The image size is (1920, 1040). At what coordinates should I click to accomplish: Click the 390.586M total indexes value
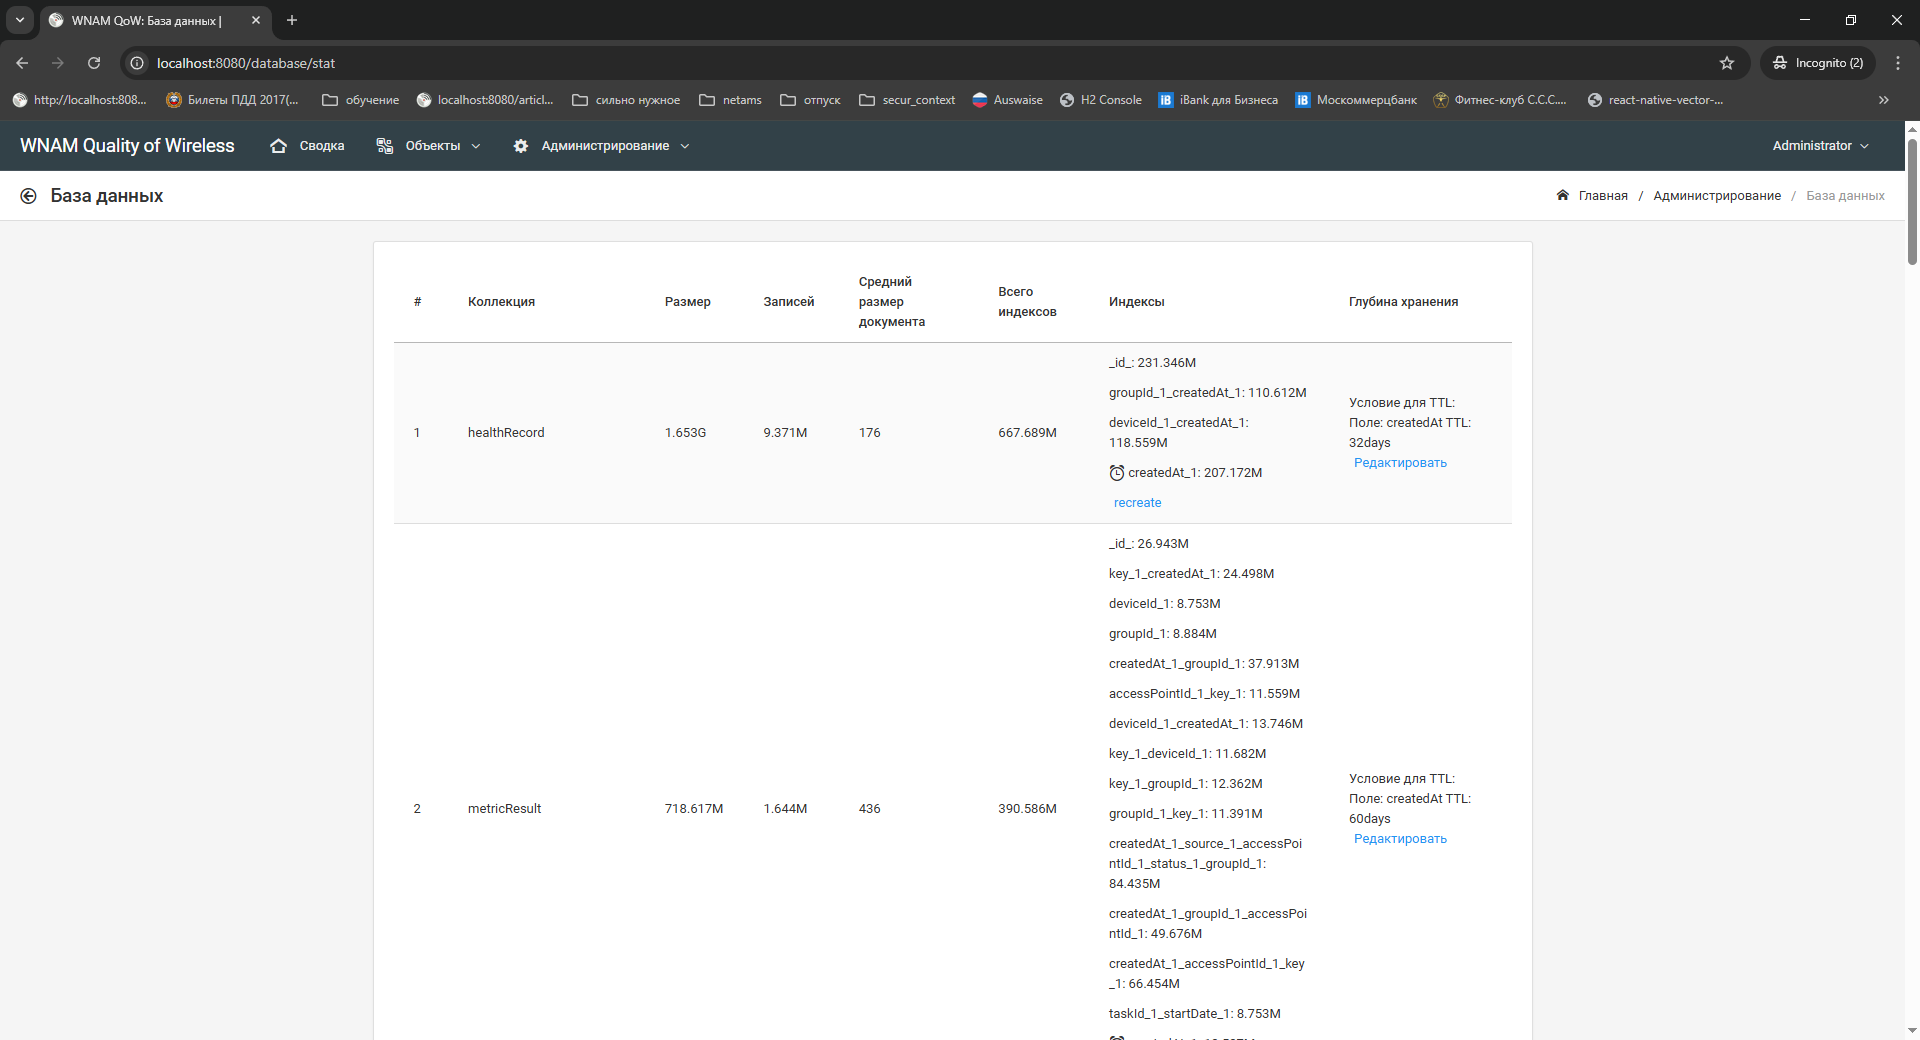point(1027,809)
